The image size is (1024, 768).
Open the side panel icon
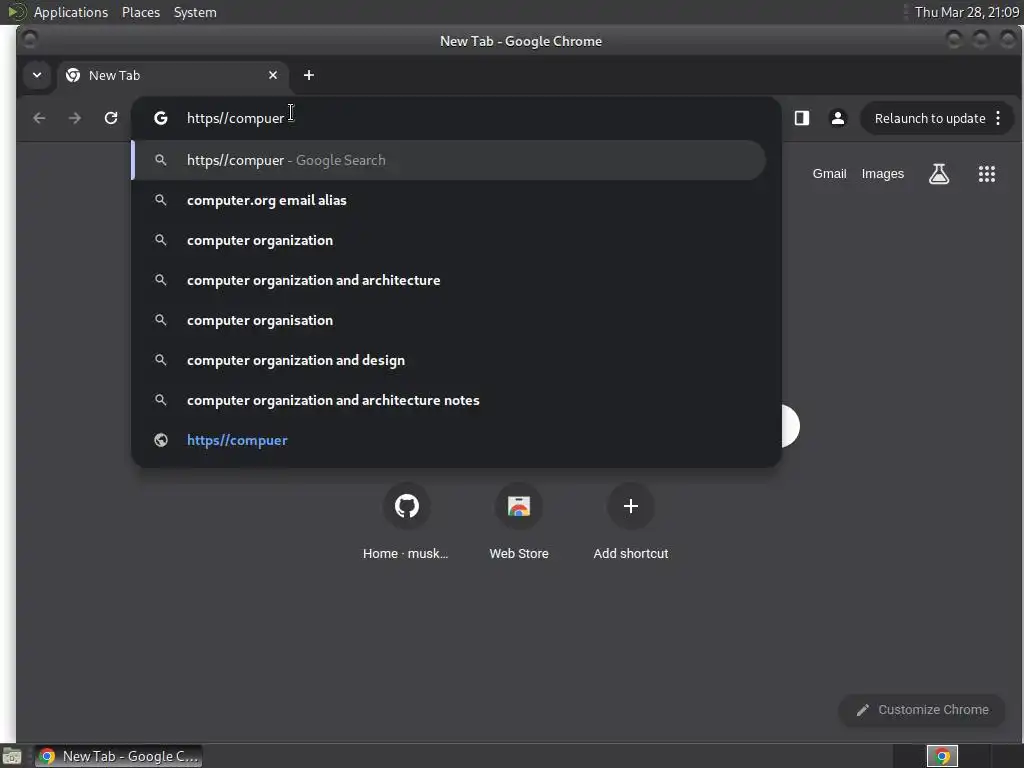point(802,118)
